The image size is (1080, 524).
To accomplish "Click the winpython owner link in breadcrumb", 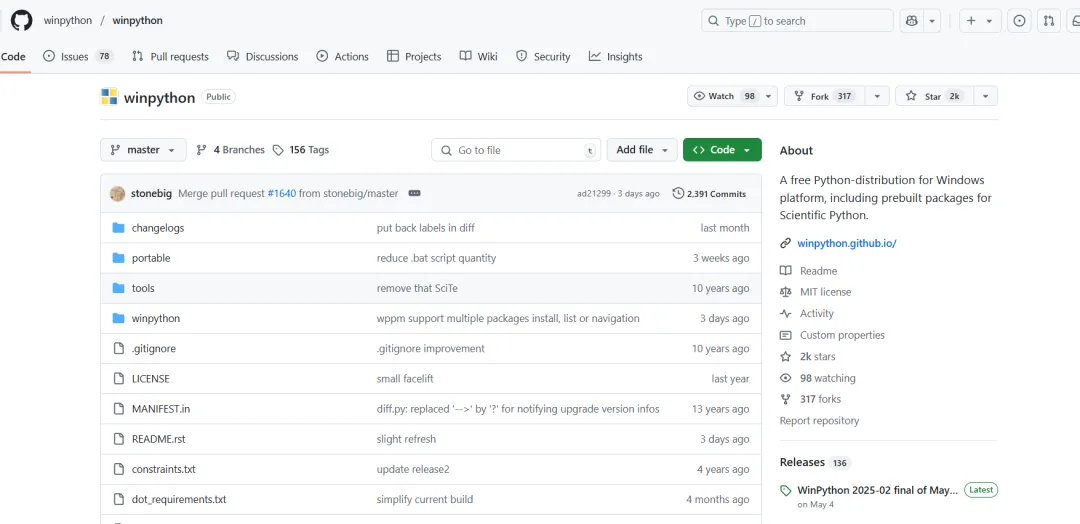I will click(x=68, y=21).
